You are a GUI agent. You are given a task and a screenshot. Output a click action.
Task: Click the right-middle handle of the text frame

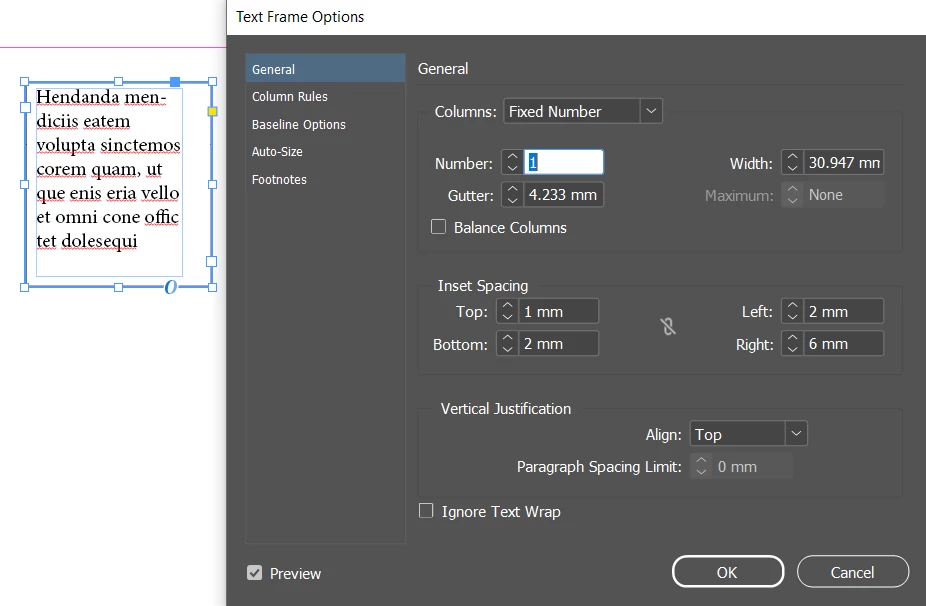(x=213, y=184)
